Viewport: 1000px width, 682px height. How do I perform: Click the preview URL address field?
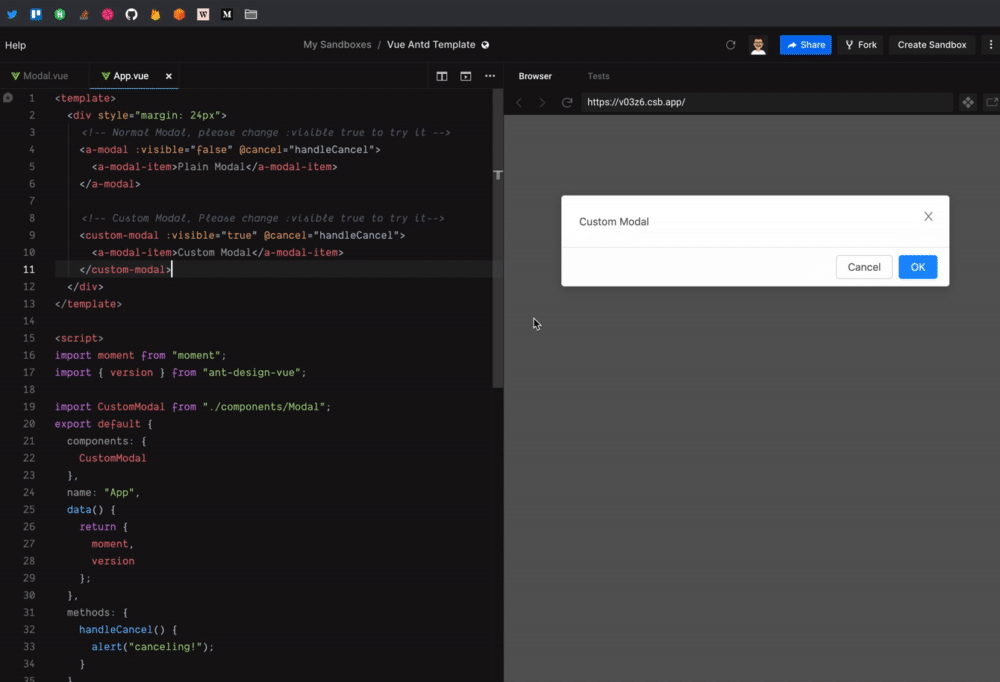765,102
